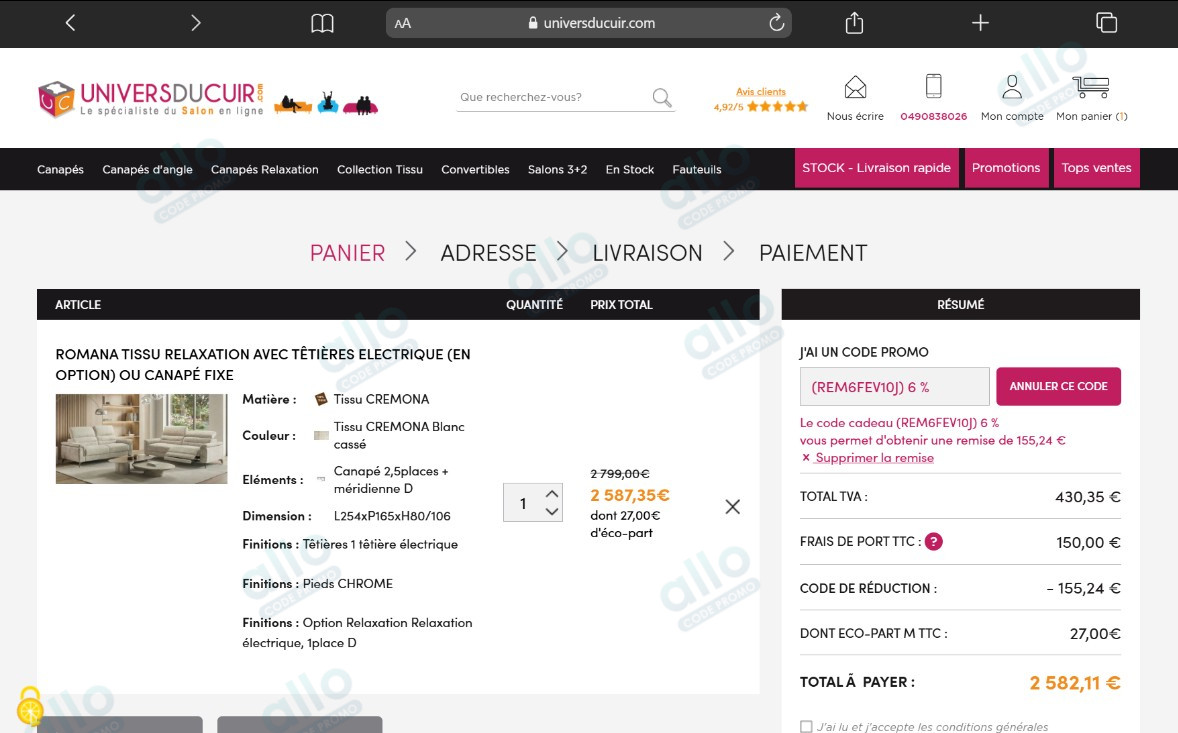Click the FRAIS DE PORT question mark help icon
This screenshot has height=733, width=1178.
tap(935, 542)
